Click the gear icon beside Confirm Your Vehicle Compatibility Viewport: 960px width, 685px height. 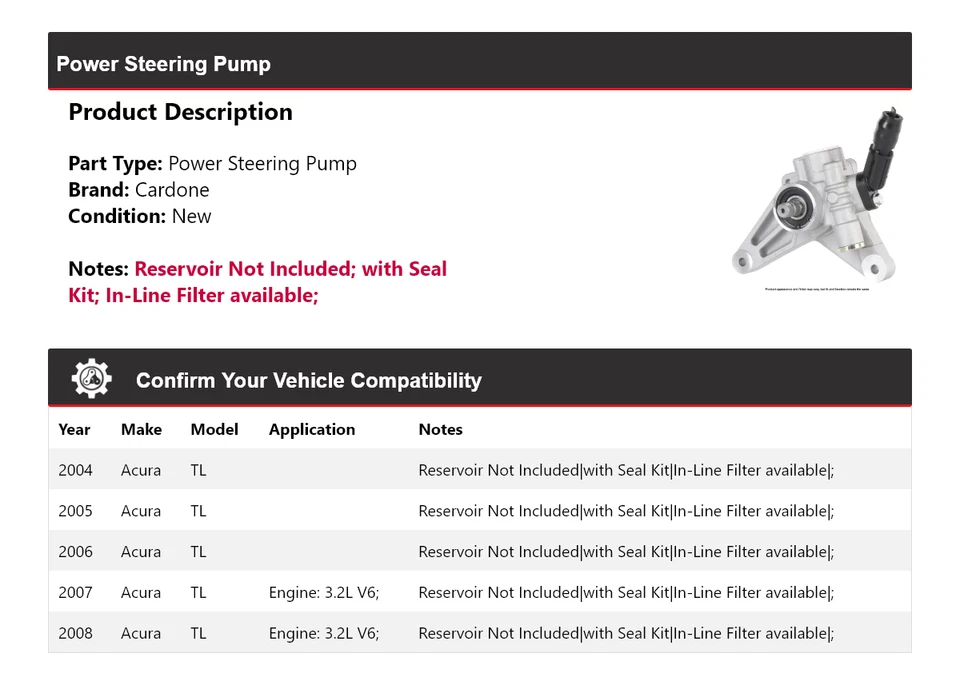point(91,379)
